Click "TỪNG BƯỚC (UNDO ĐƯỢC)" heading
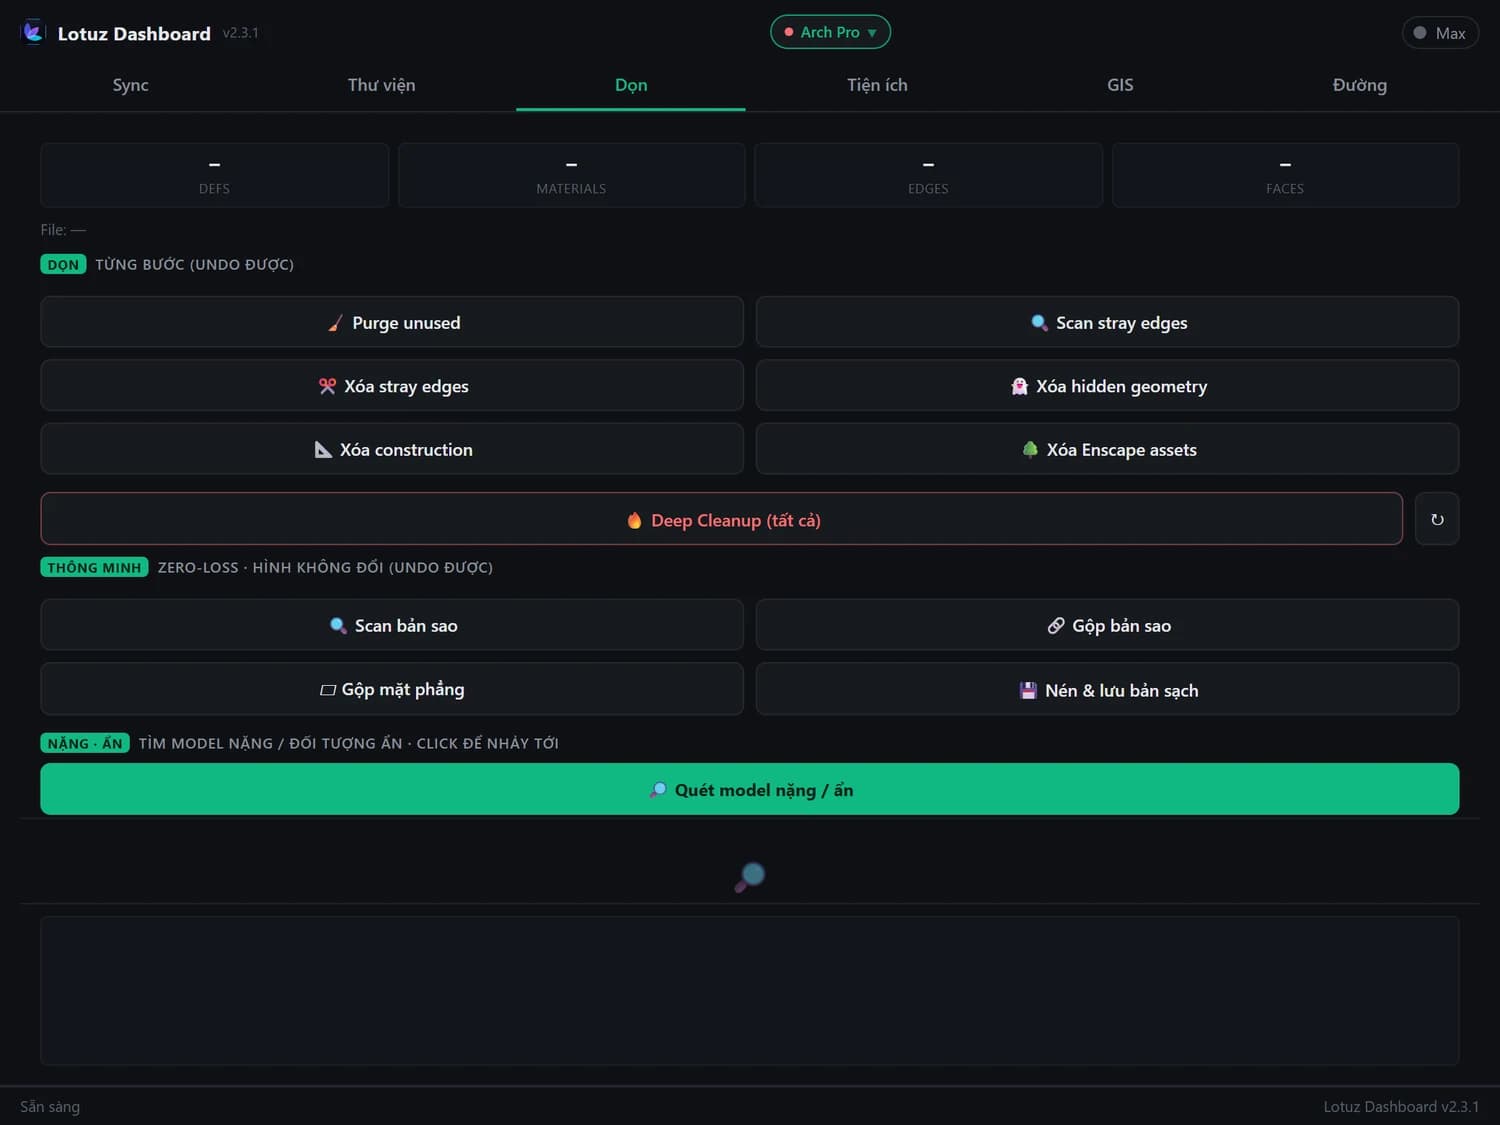The width and height of the screenshot is (1500, 1125). [194, 265]
